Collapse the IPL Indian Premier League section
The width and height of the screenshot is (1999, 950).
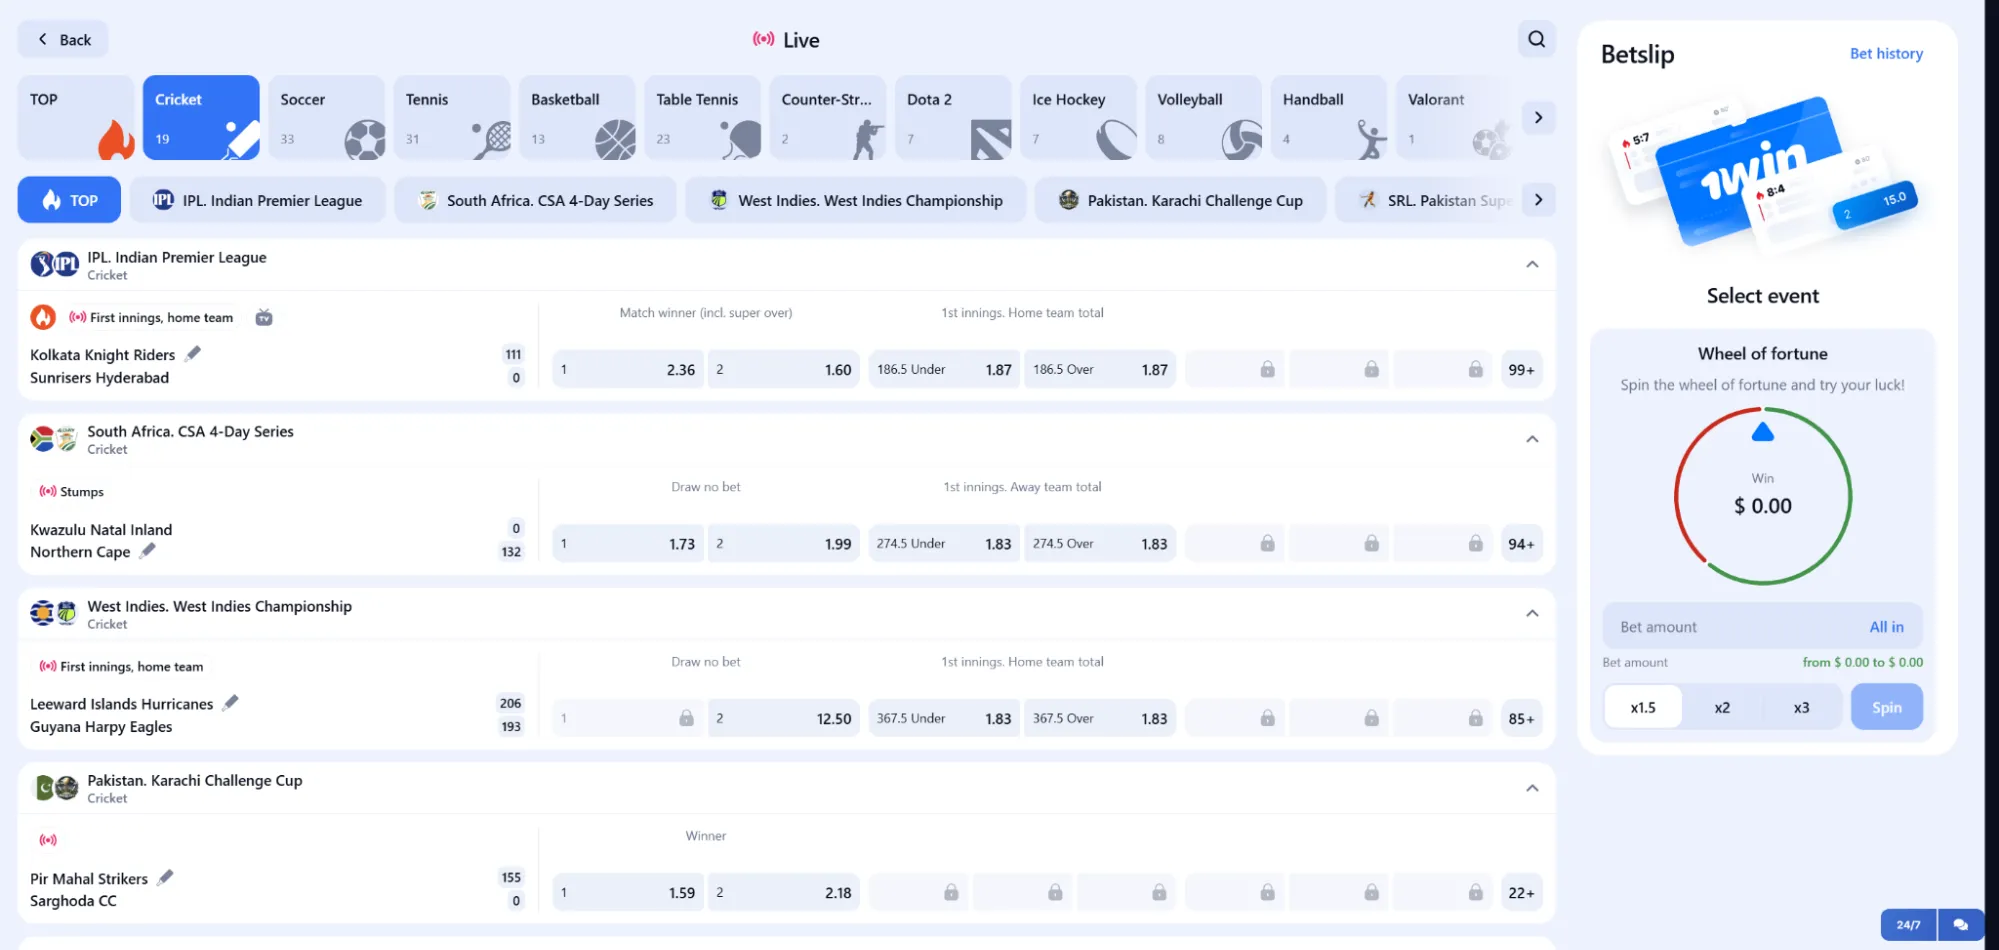1531,265
